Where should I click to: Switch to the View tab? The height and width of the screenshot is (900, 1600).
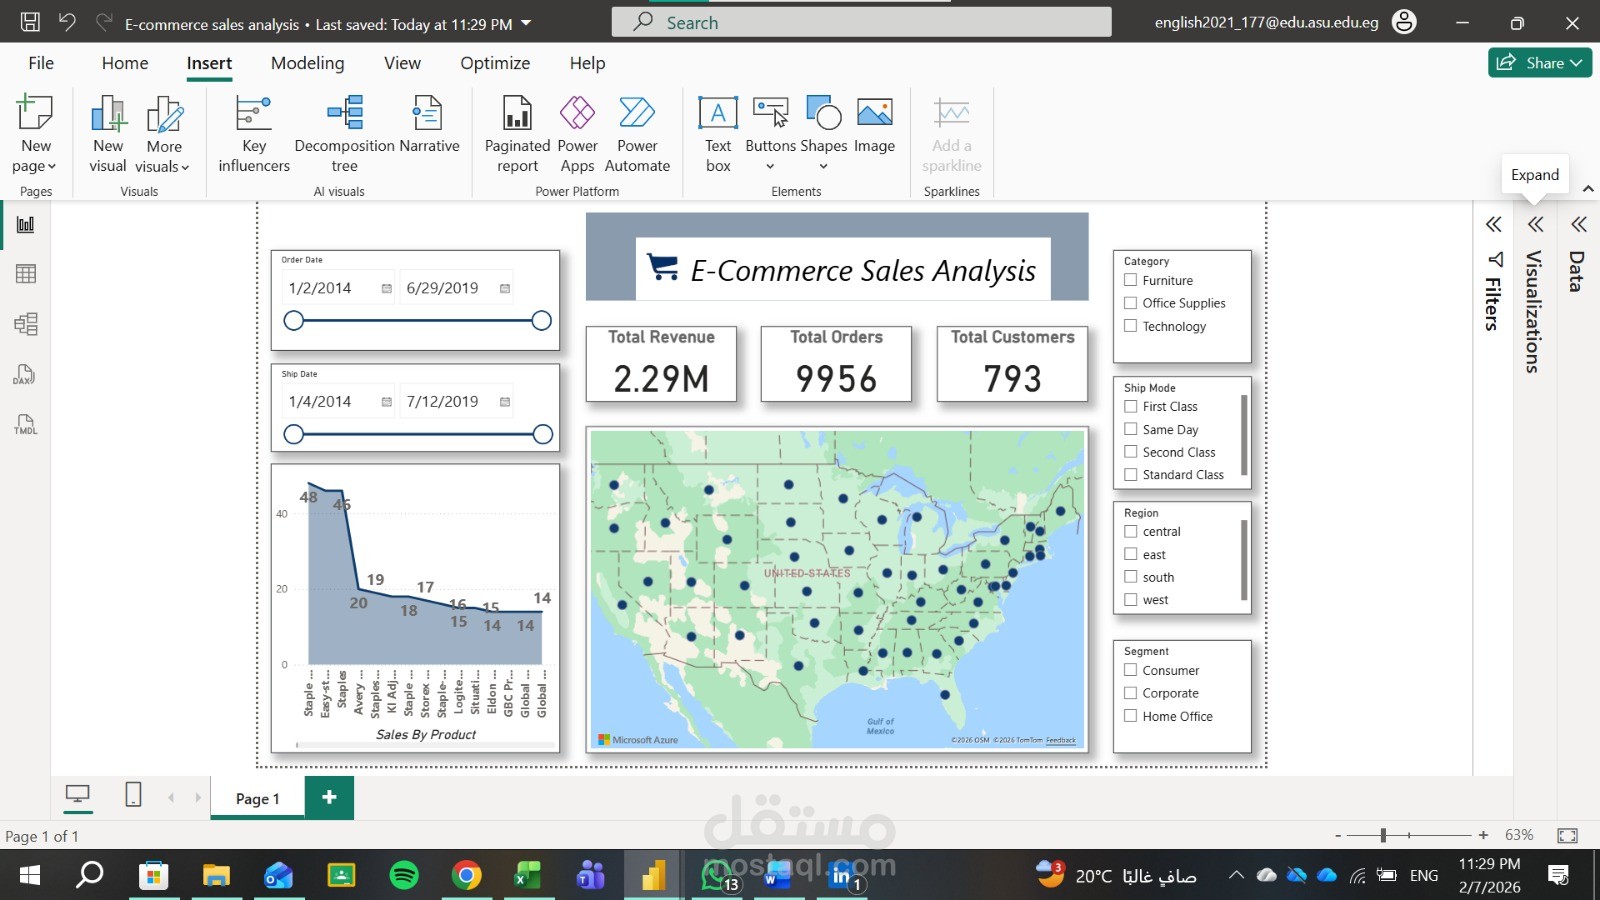pyautogui.click(x=402, y=63)
